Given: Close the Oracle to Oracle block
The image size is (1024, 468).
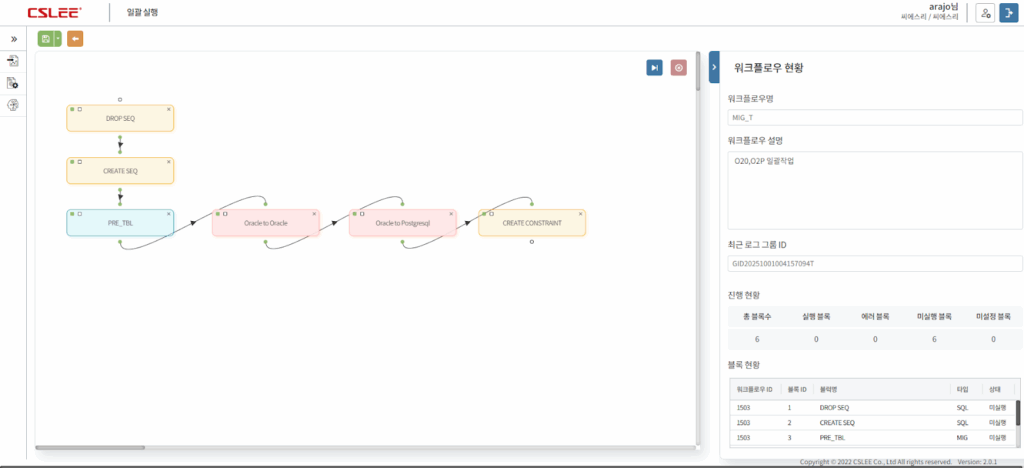Looking at the screenshot, I should (x=314, y=213).
